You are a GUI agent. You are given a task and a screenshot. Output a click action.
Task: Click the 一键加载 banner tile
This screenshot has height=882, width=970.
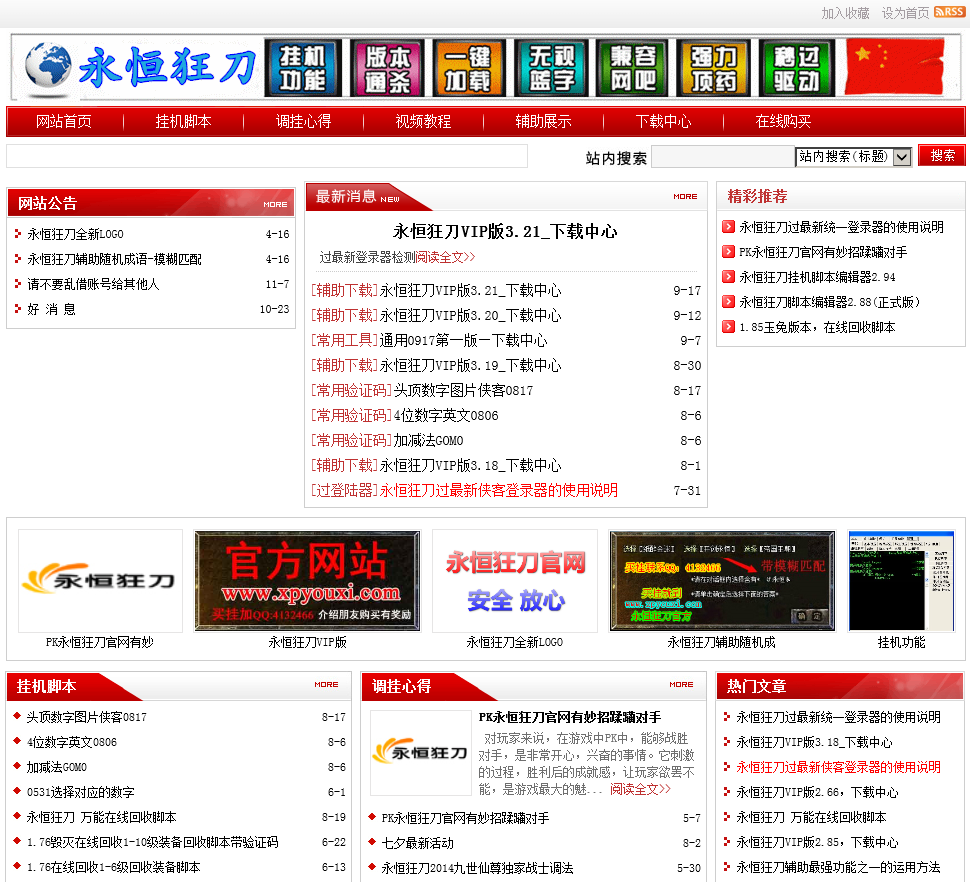[469, 68]
